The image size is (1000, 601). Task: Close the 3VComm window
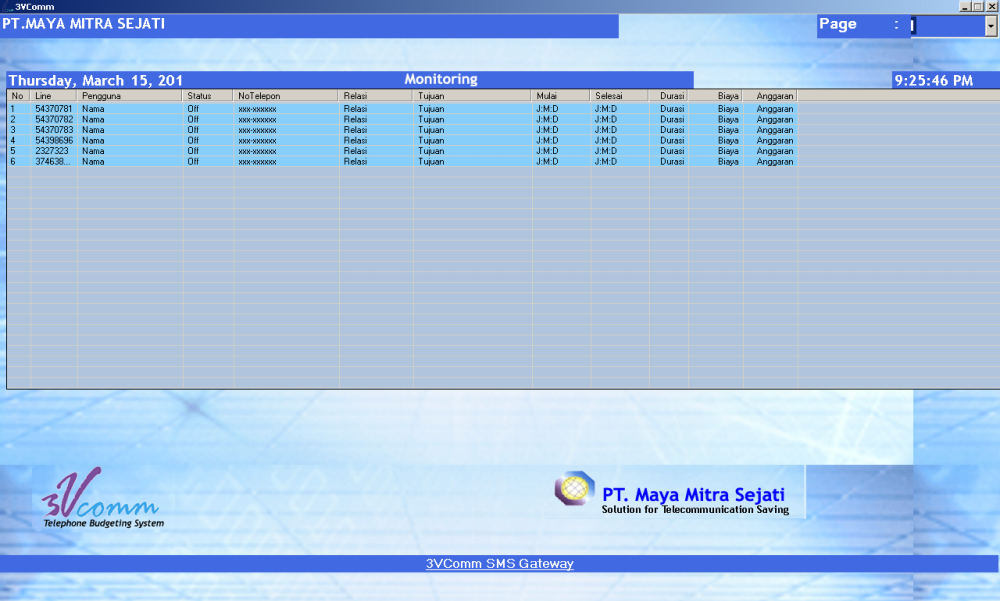click(992, 6)
